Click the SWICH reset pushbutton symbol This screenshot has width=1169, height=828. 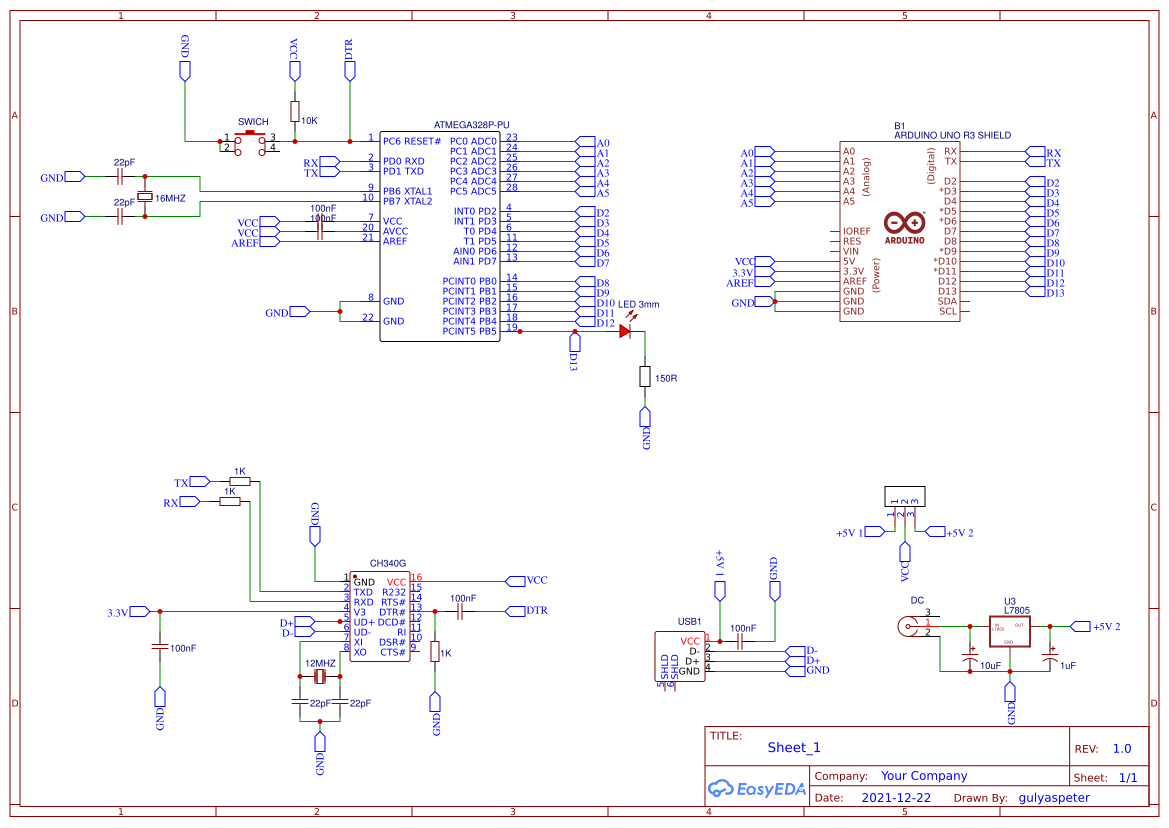248,138
